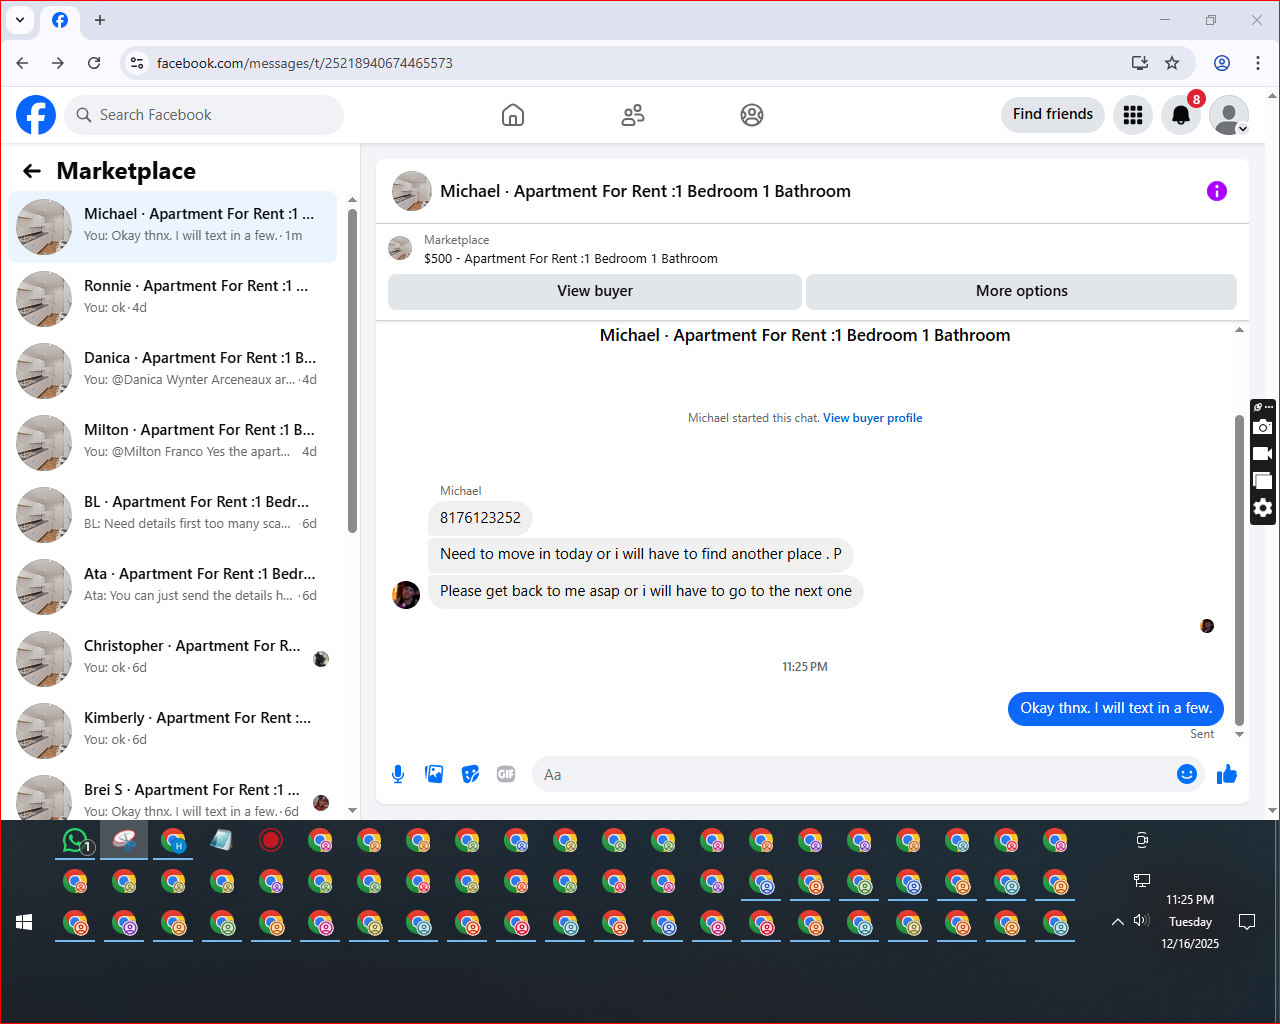Click the conversation list scrollbar
The height and width of the screenshot is (1024, 1280).
(x=352, y=370)
